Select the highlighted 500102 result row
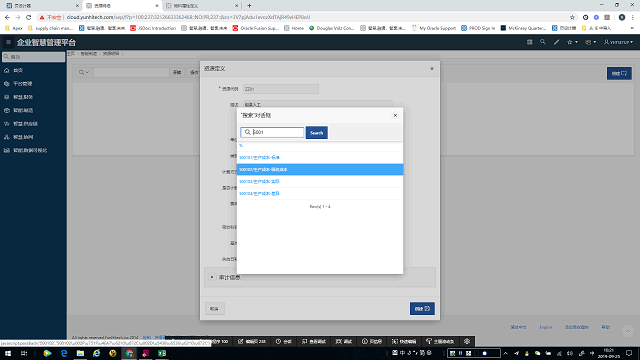The height and width of the screenshot is (360, 640). [x=320, y=169]
